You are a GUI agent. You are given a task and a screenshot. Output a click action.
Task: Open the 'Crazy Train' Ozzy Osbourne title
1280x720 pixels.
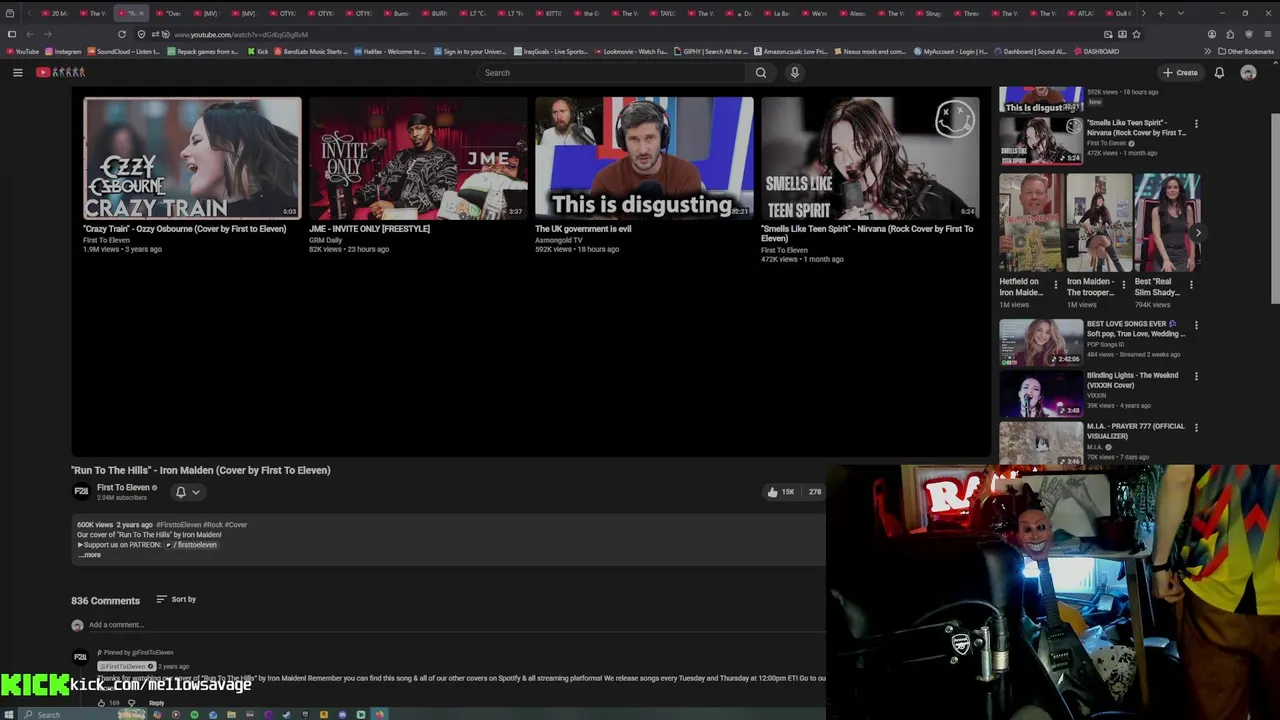(185, 229)
